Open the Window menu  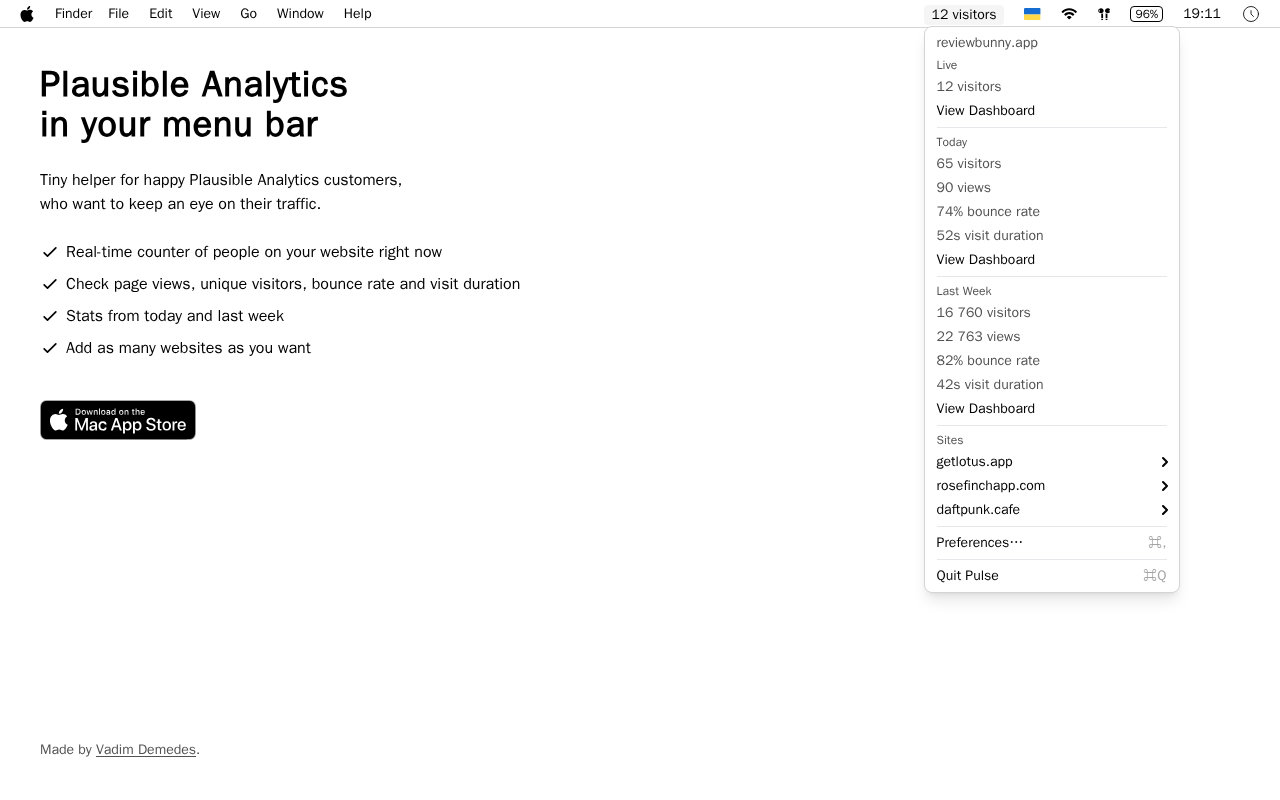(x=300, y=14)
